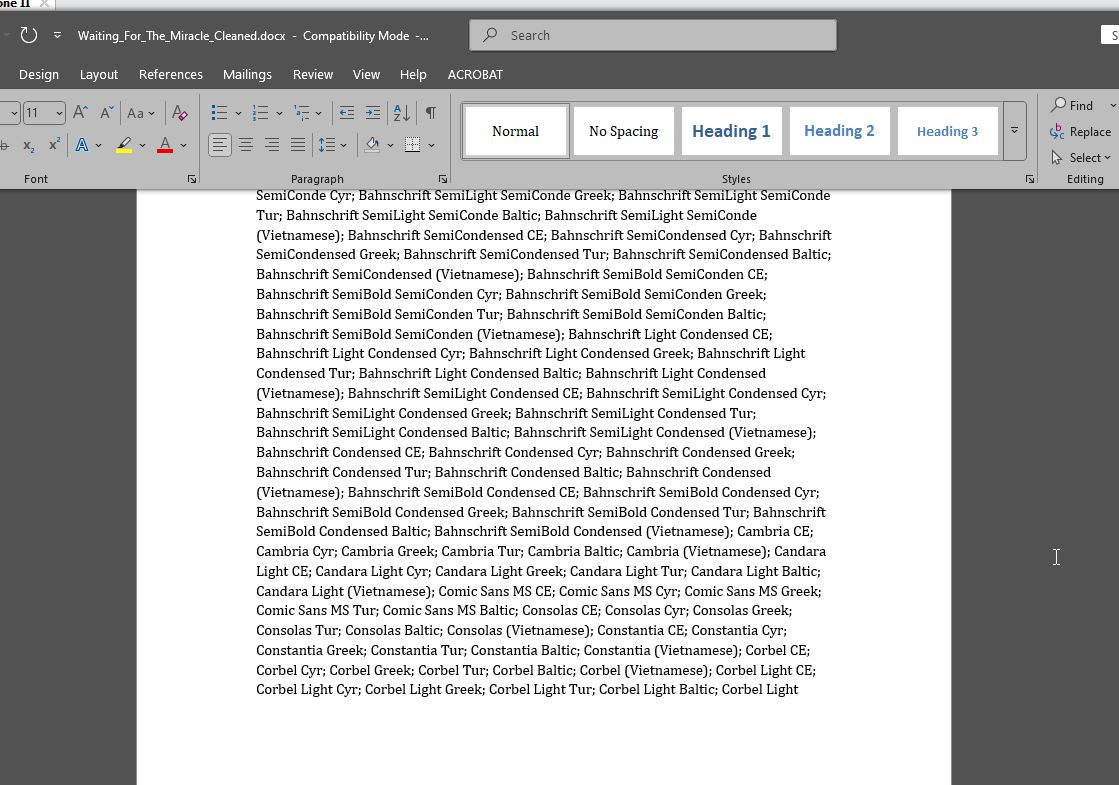Switch to the References tab
The height and width of the screenshot is (785, 1119).
coord(171,74)
